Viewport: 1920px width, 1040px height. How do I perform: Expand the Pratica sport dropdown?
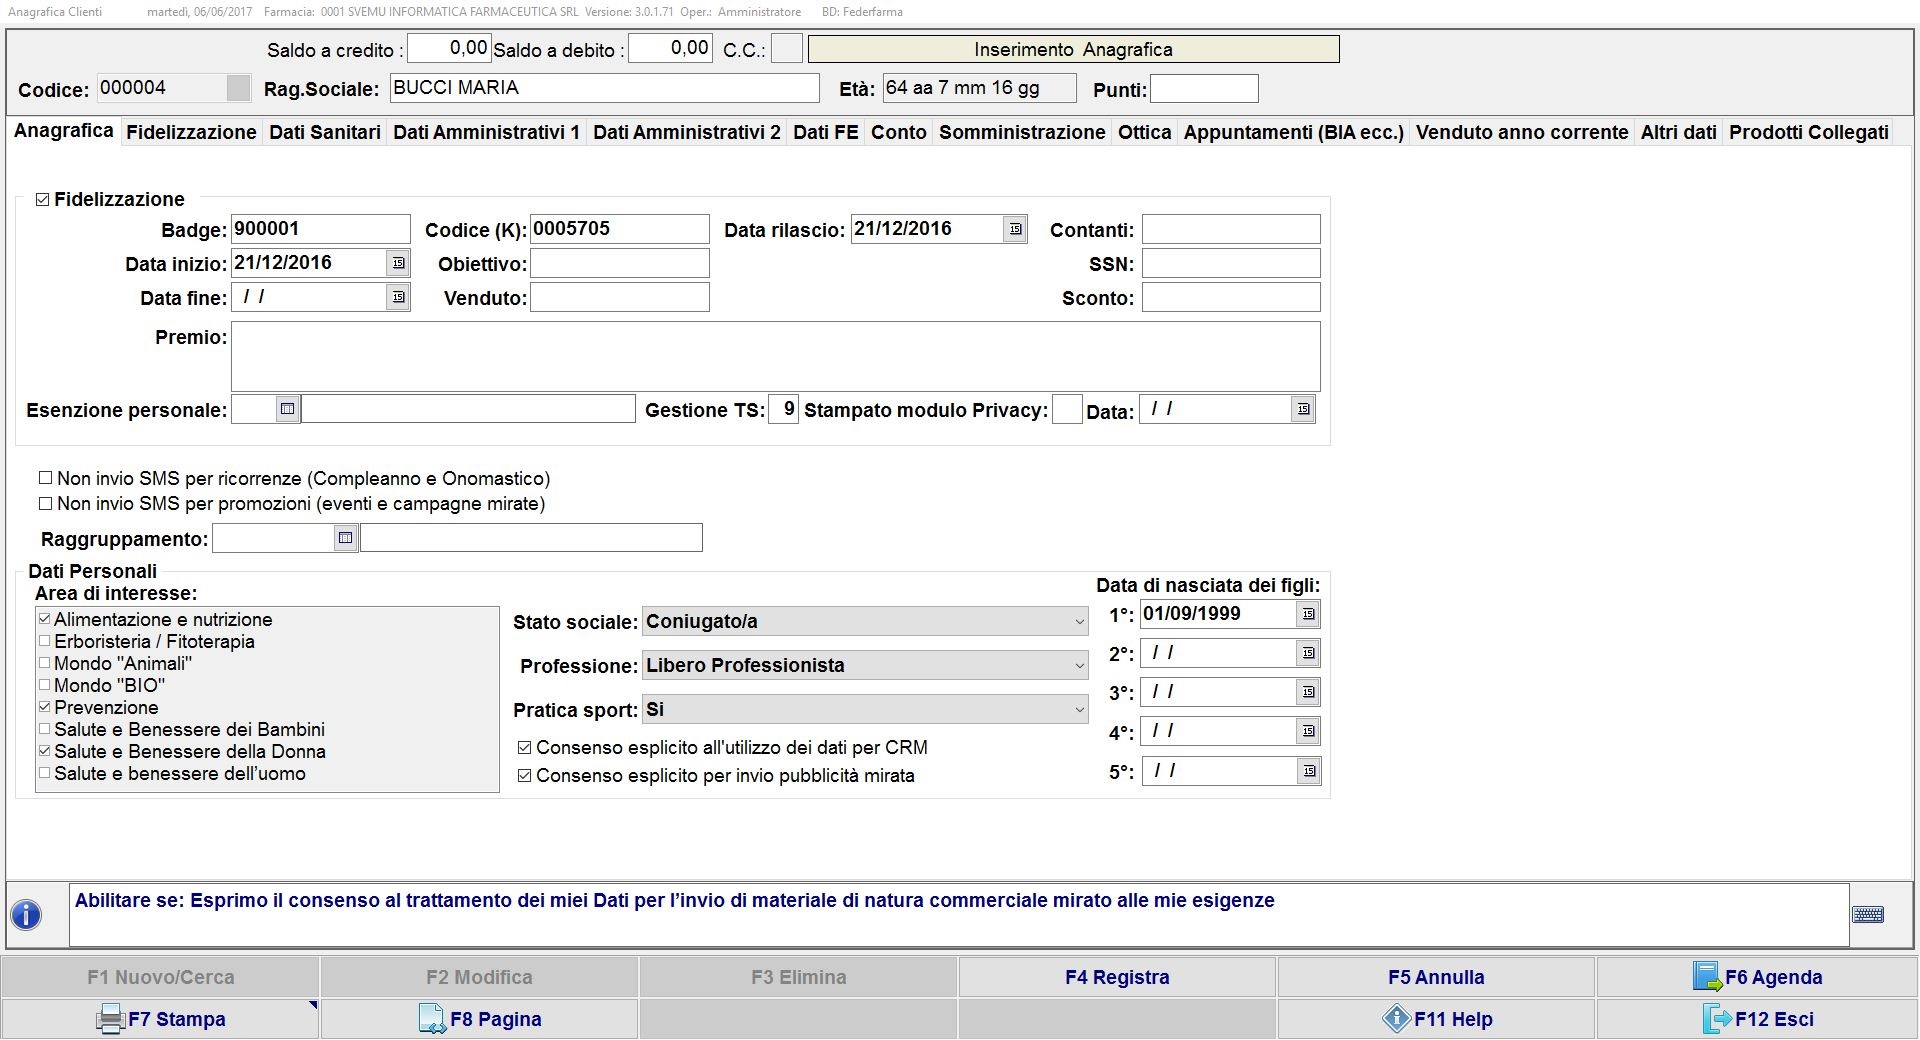[1079, 710]
